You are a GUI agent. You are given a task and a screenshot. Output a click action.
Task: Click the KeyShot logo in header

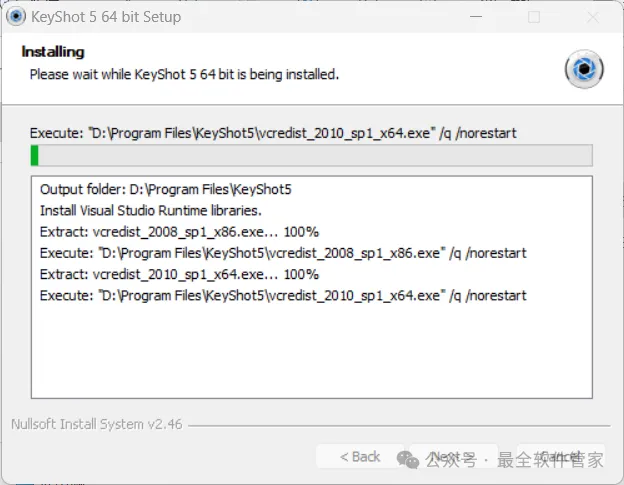[x=584, y=69]
